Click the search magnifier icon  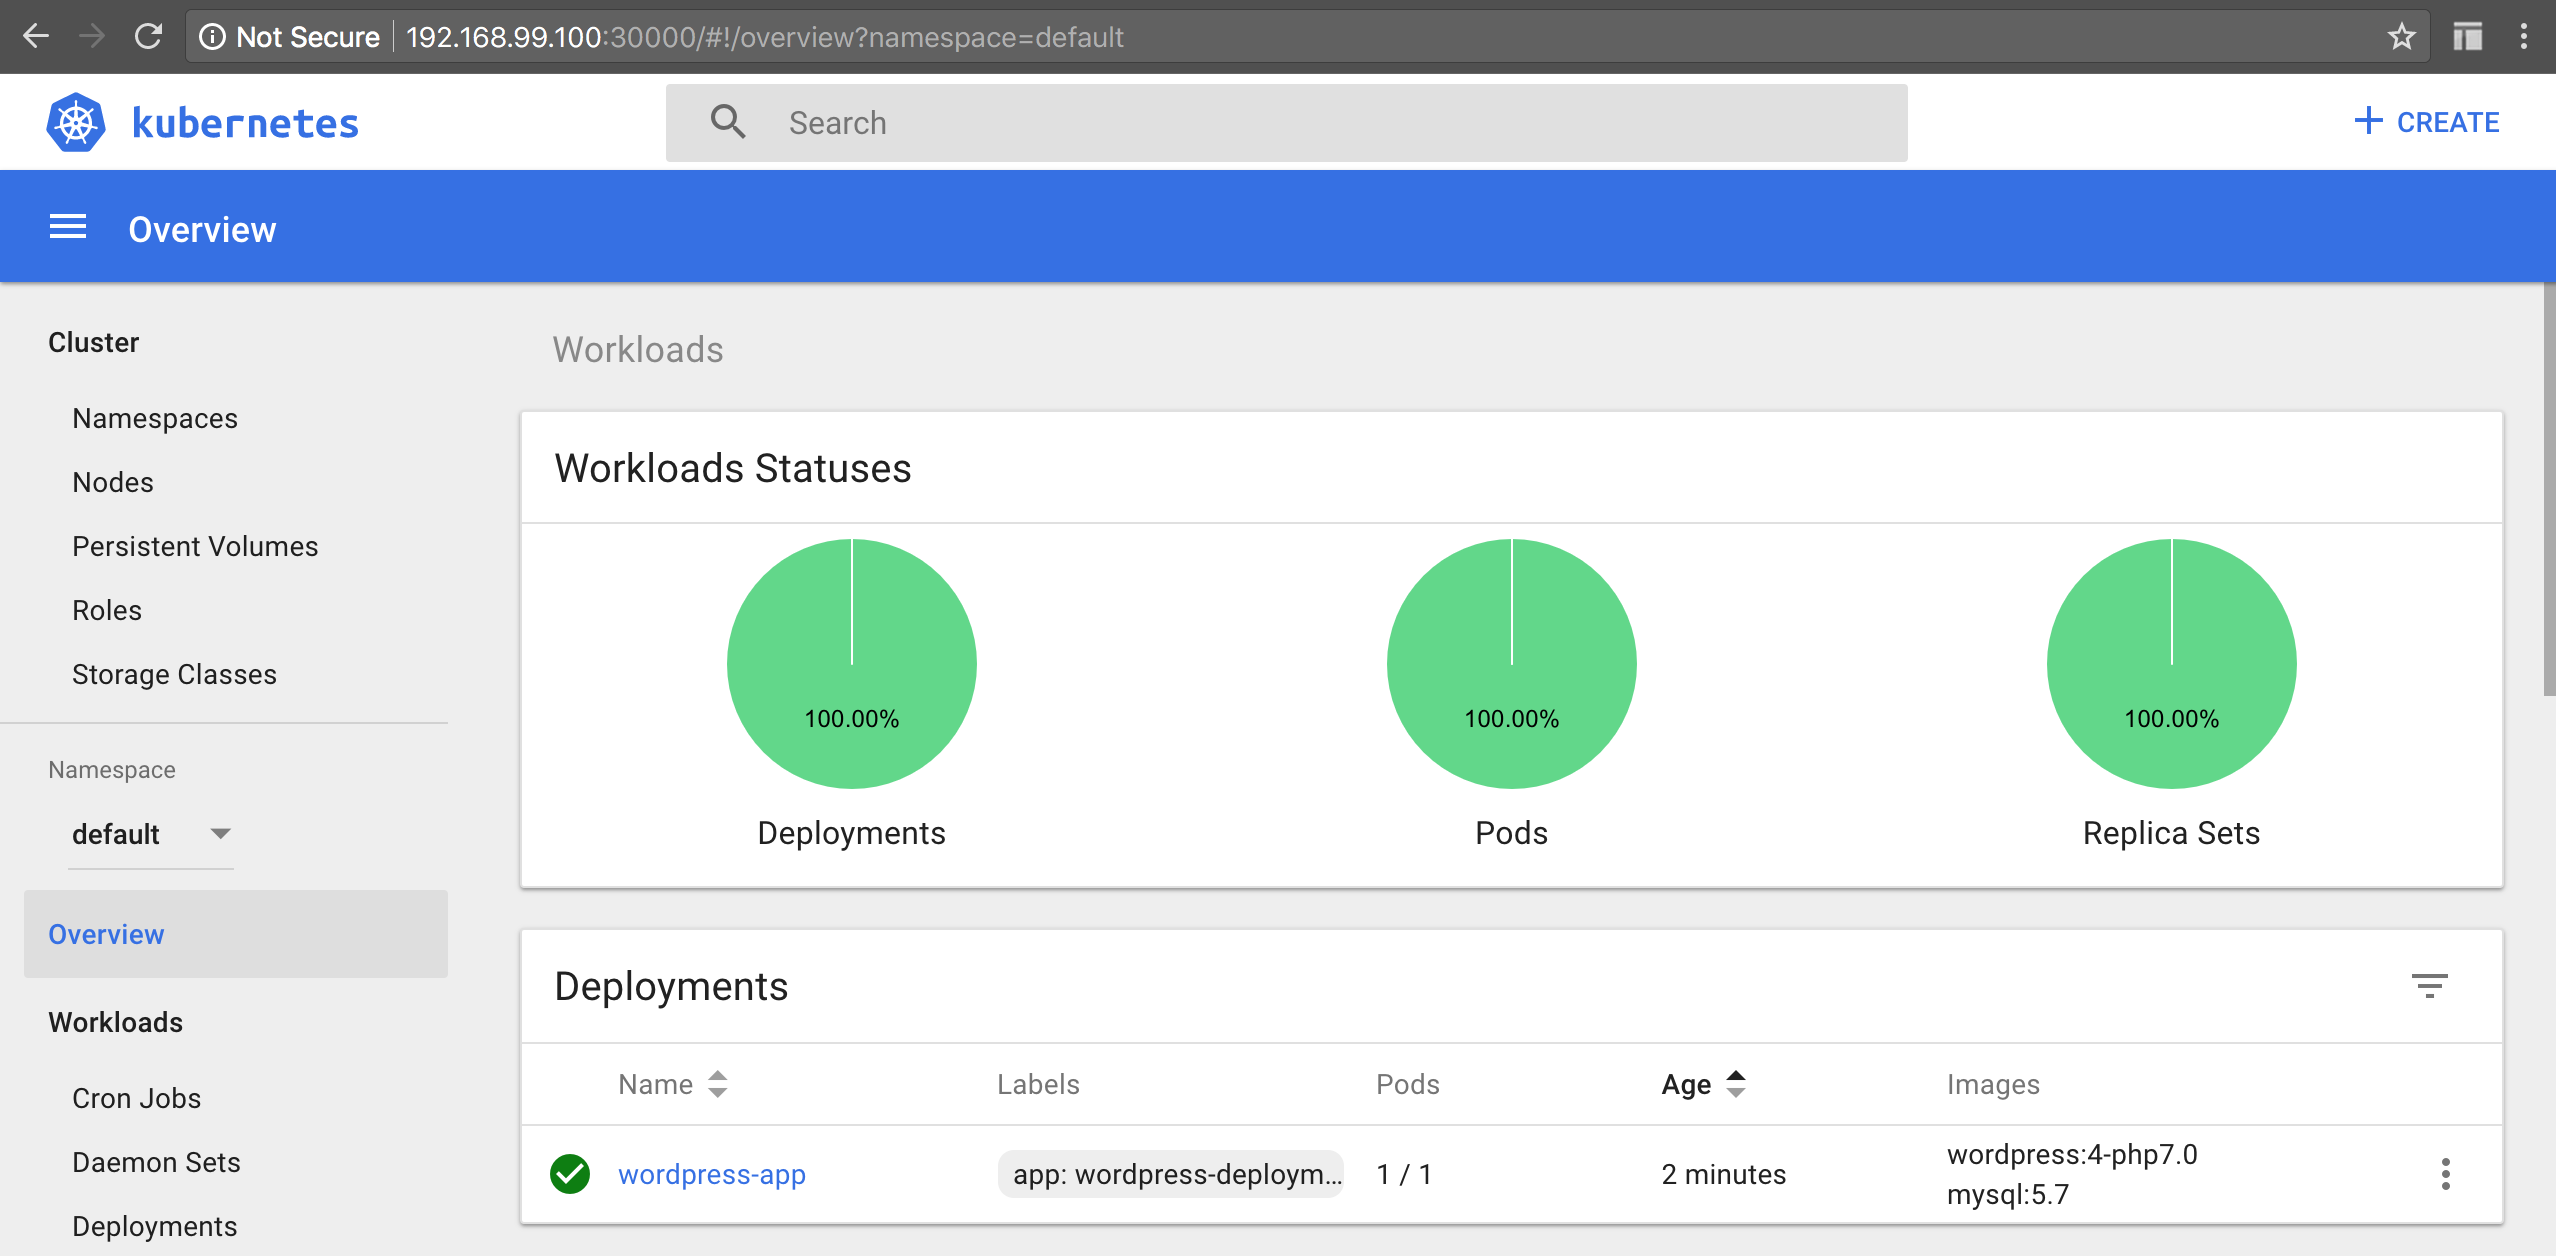[728, 122]
